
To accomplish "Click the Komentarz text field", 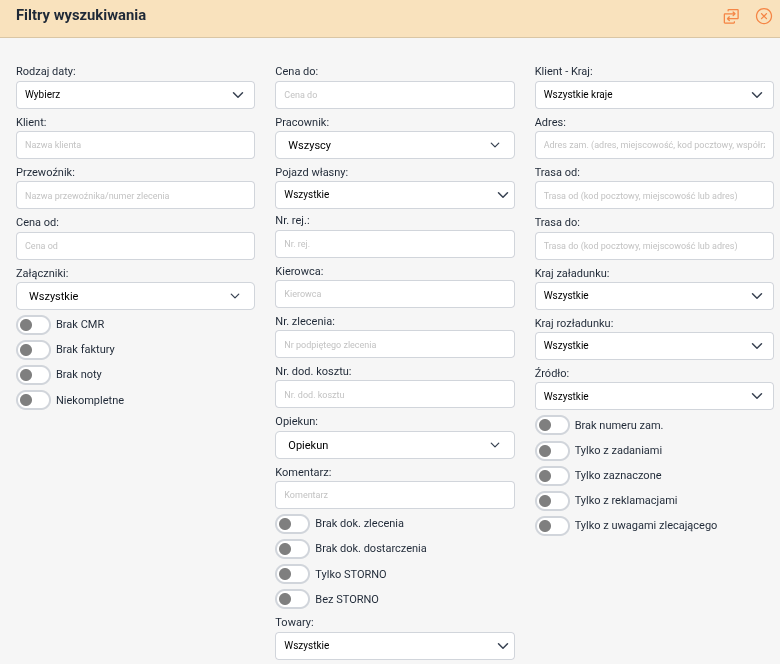I will click(394, 495).
